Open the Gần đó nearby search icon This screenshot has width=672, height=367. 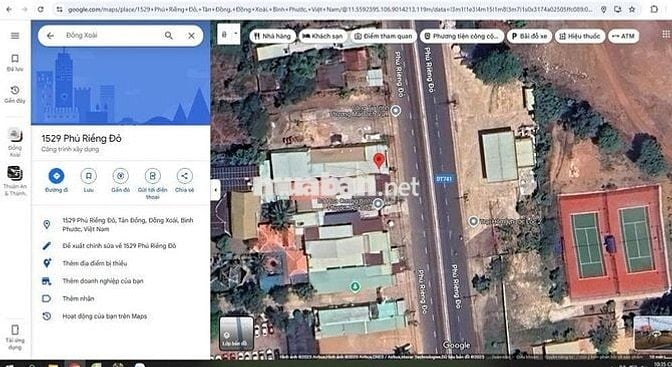(x=120, y=176)
